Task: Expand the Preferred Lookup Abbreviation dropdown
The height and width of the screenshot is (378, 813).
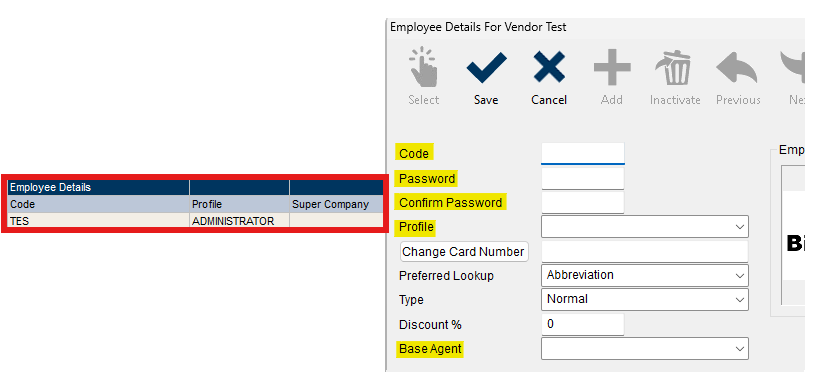Action: (644, 275)
